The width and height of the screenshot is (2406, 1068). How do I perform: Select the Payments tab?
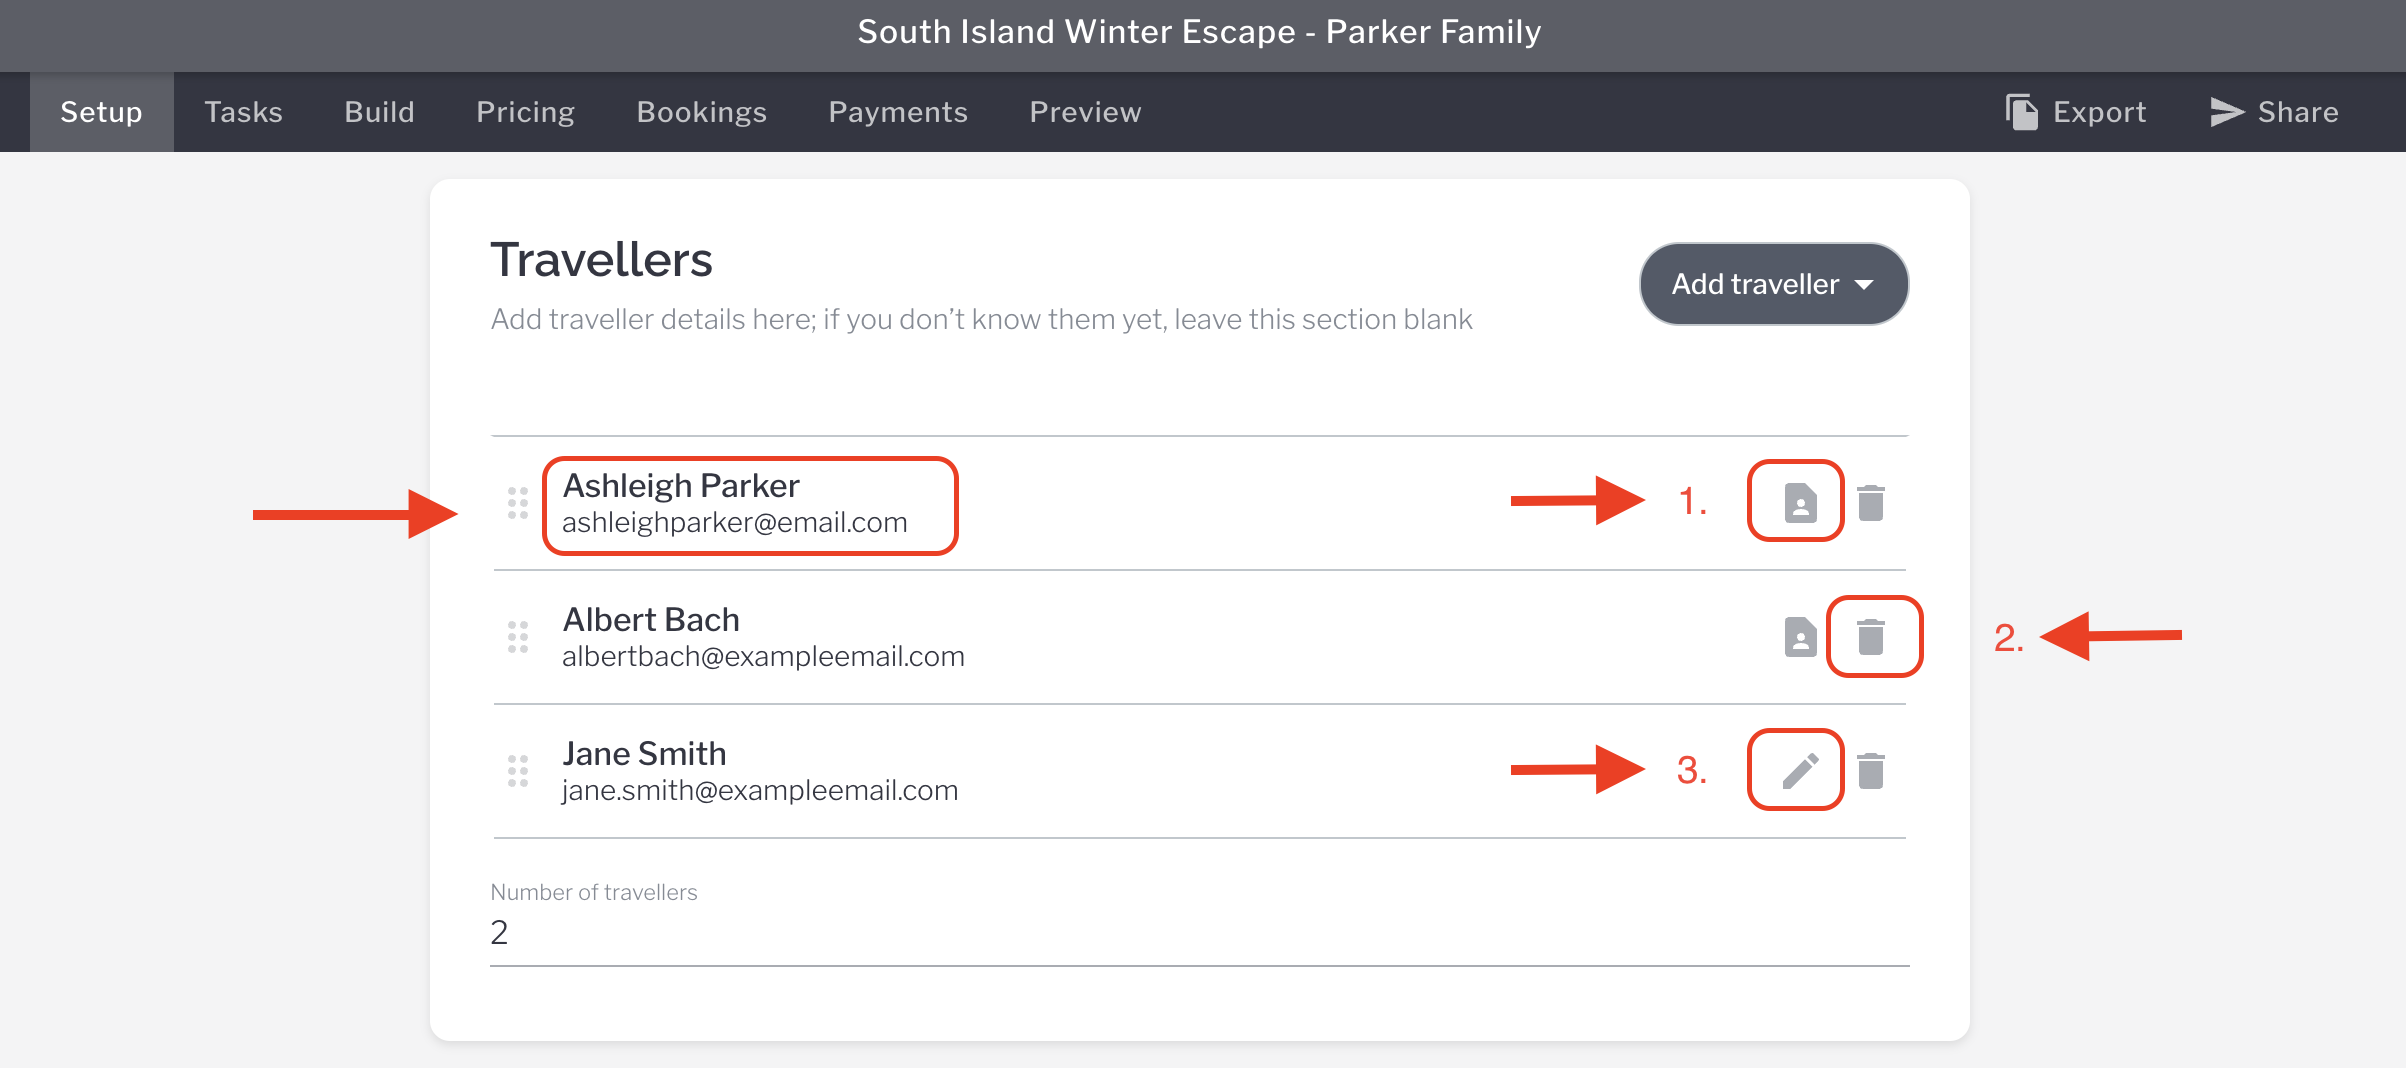click(x=898, y=112)
